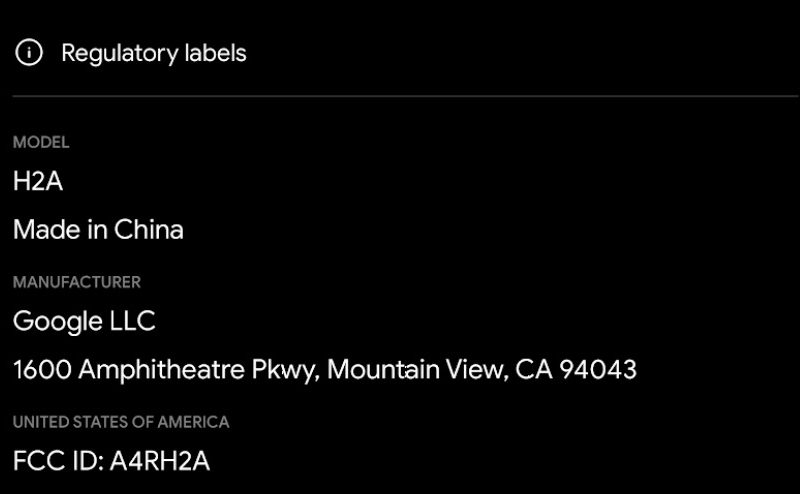800x494 pixels.
Task: Click the MODEL section label
Action: [x=41, y=143]
